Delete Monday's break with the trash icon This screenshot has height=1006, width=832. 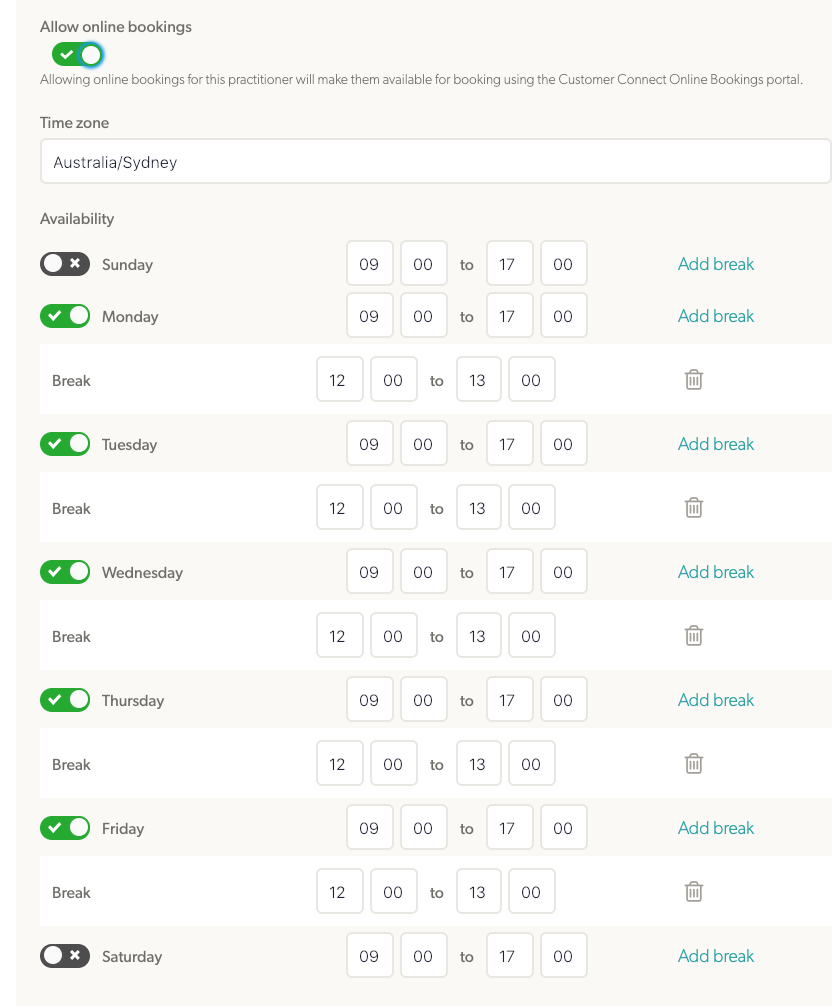[693, 380]
